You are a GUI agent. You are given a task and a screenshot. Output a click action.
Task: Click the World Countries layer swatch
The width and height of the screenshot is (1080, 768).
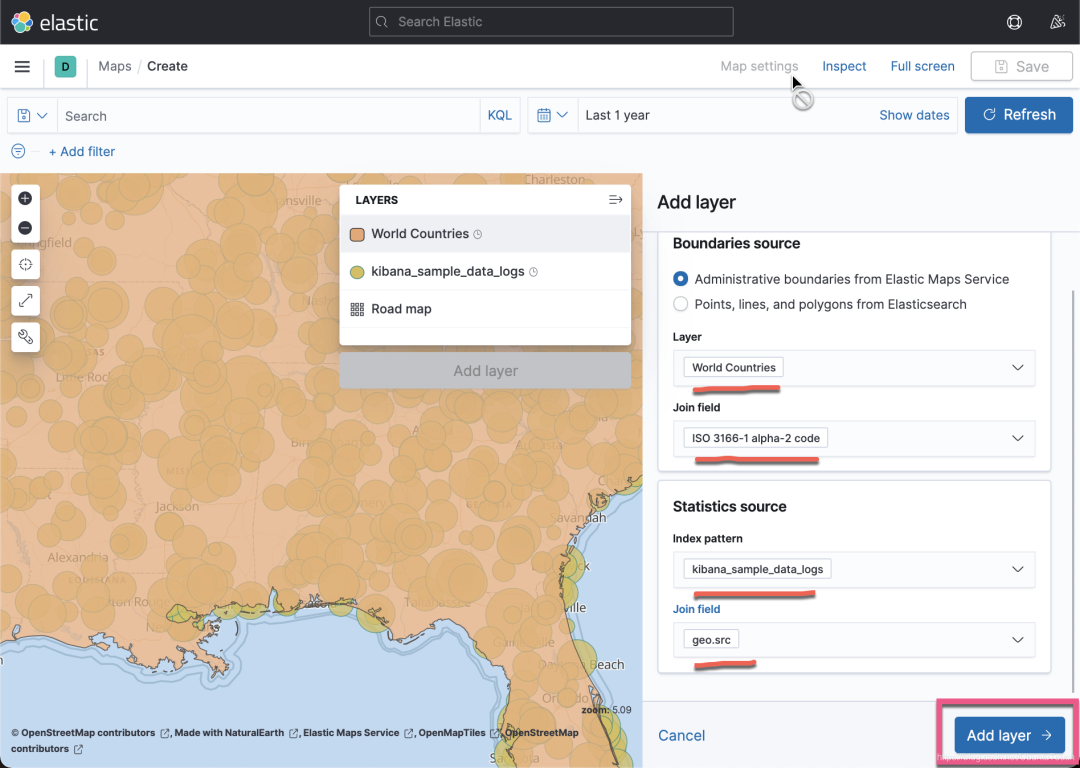357,234
